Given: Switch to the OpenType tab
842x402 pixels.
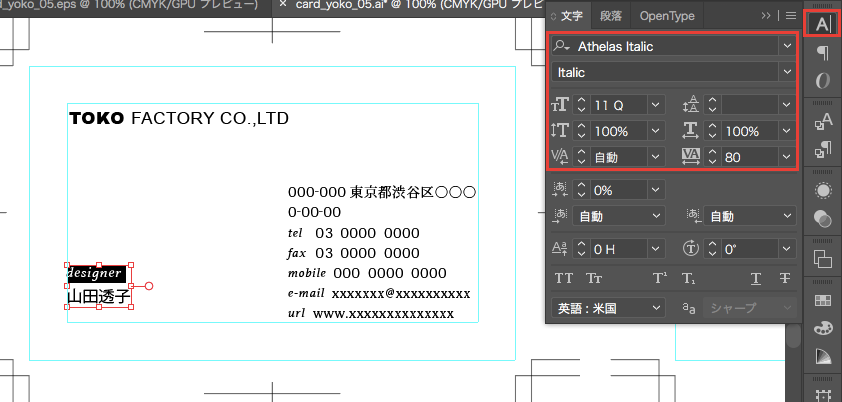Looking at the screenshot, I should click(667, 16).
